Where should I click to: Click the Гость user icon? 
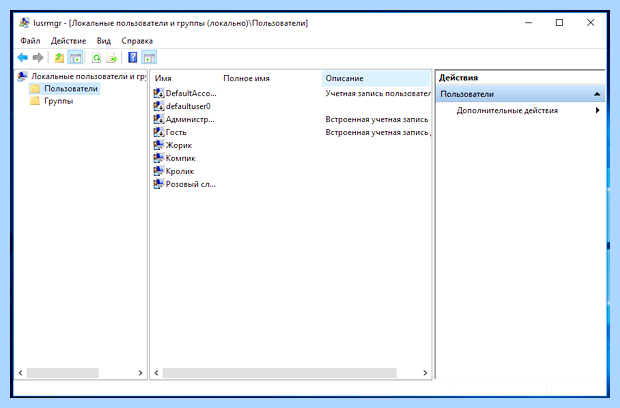[x=159, y=132]
